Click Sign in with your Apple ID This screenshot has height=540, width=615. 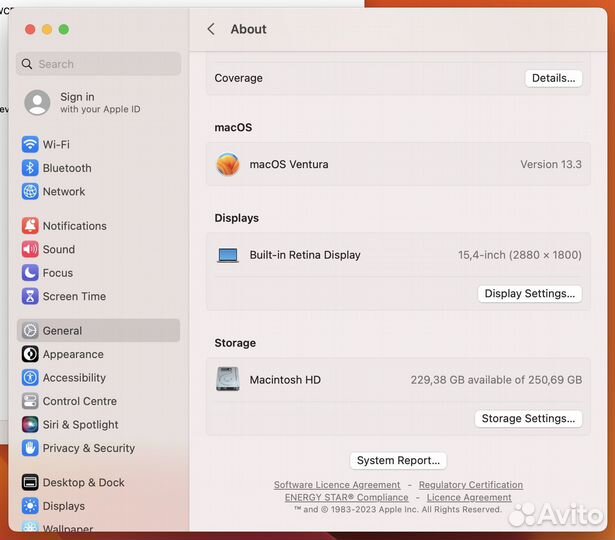point(100,102)
